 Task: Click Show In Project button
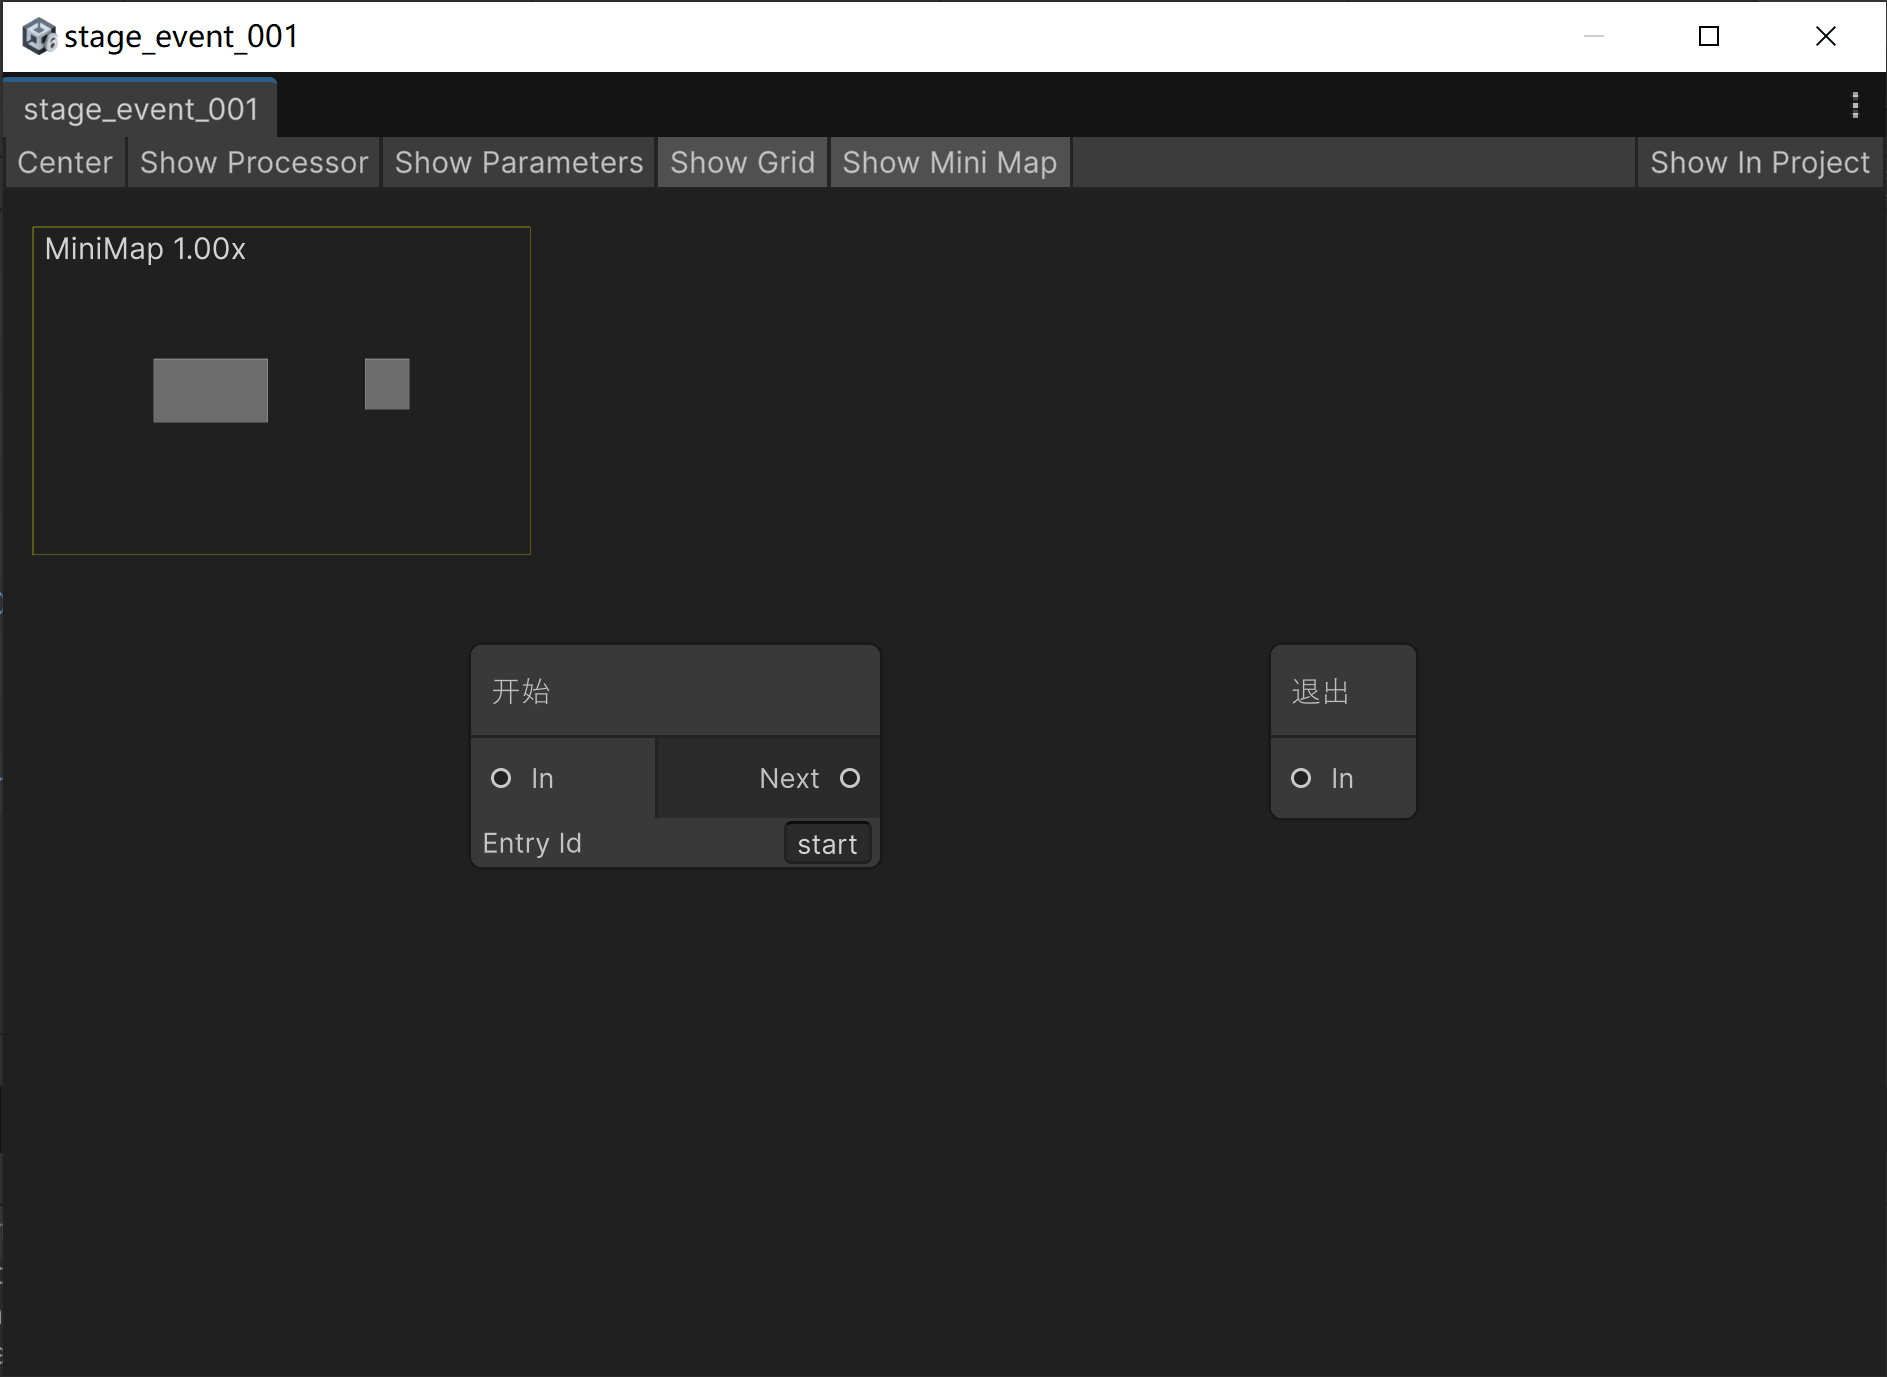click(x=1760, y=162)
